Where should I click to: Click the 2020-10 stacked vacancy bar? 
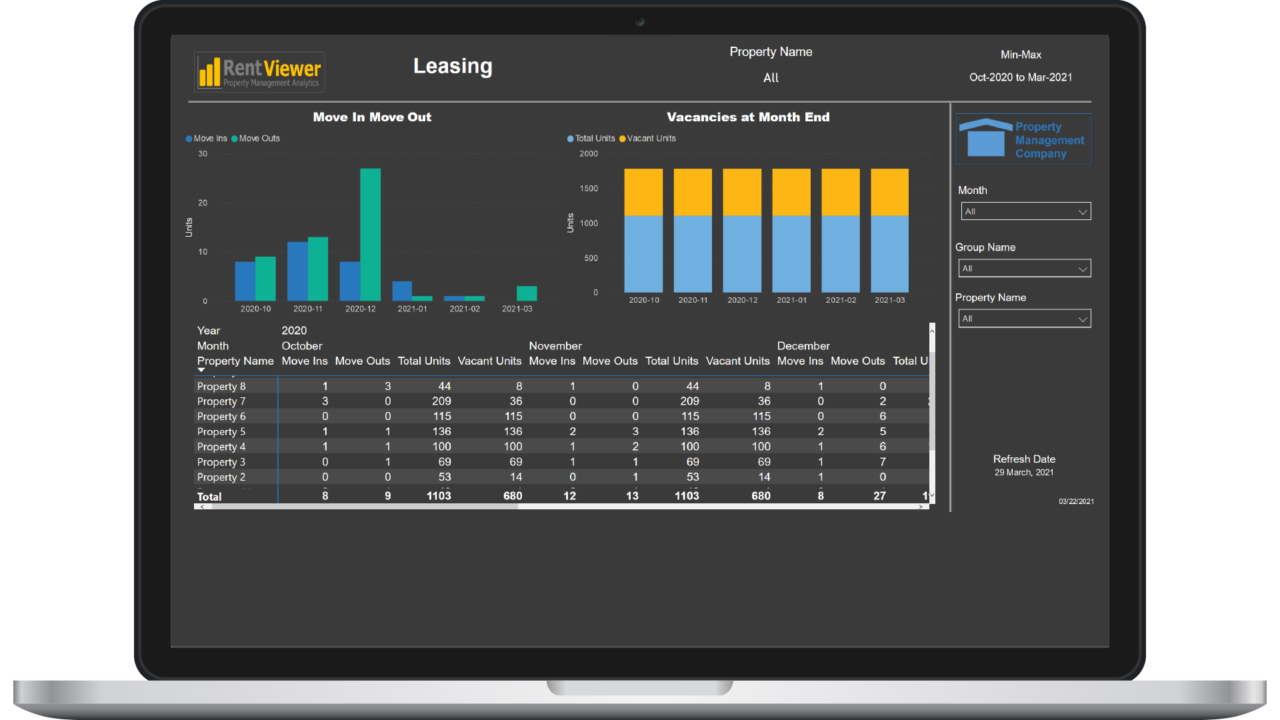coord(641,230)
